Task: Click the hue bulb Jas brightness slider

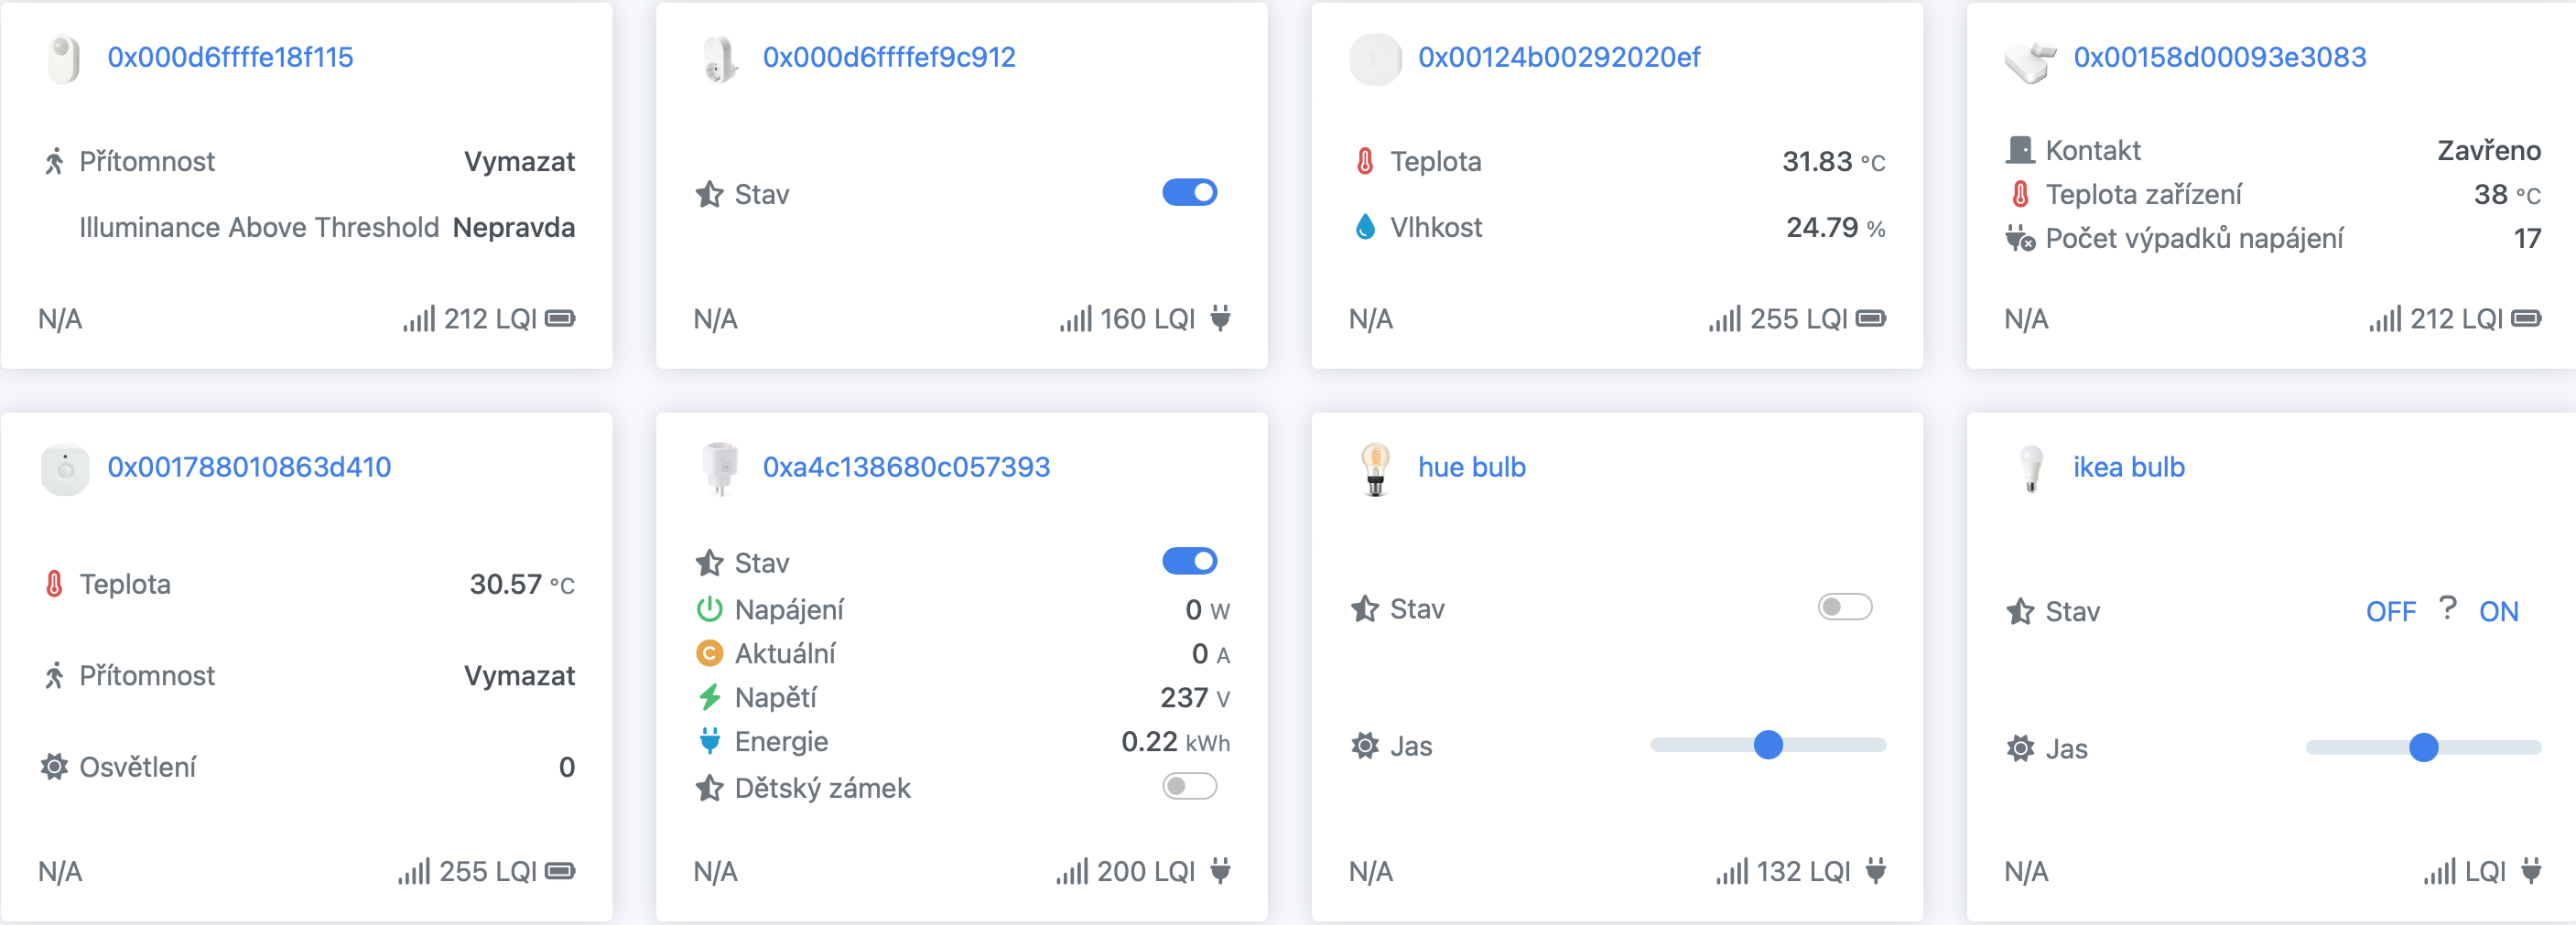Action: [x=1767, y=745]
